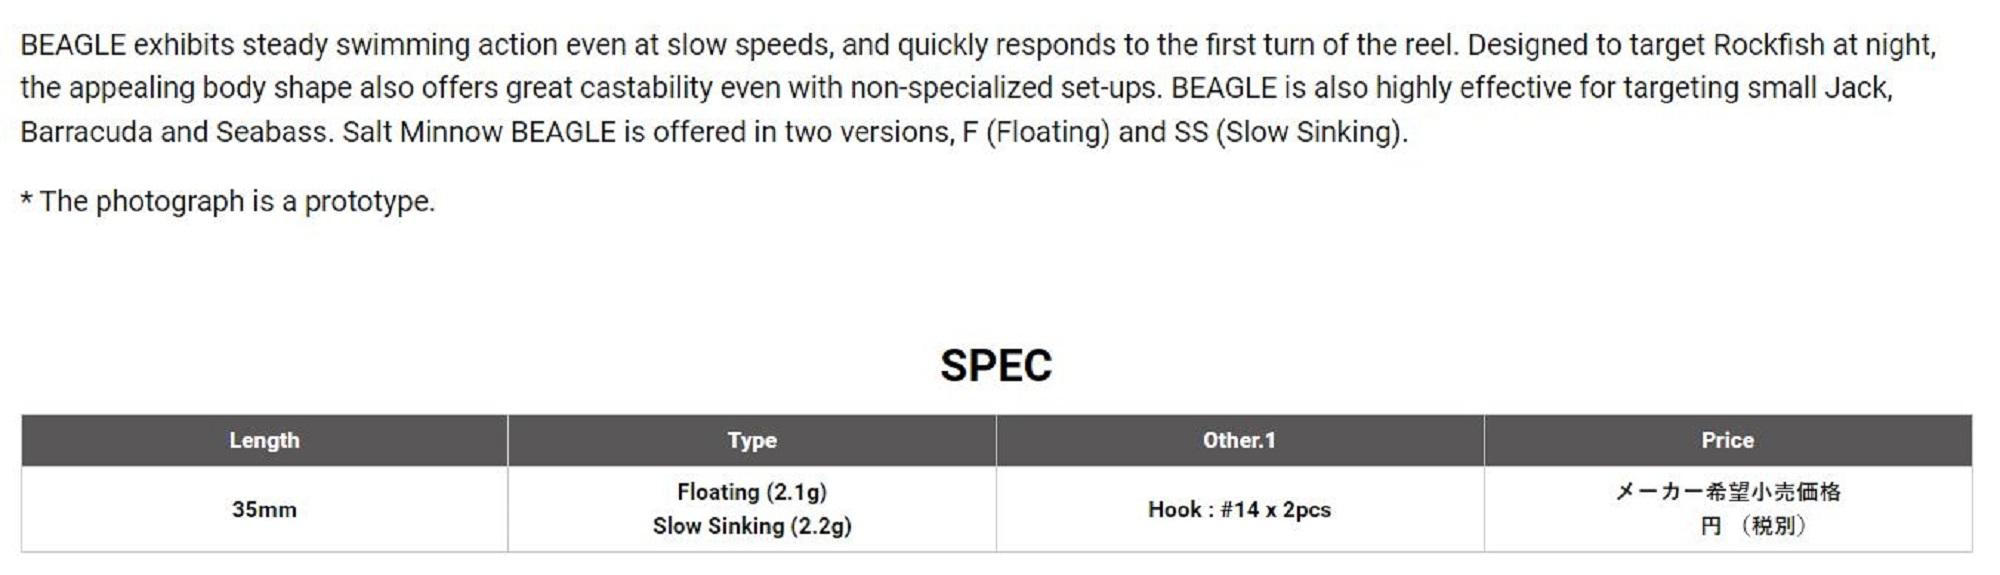The width and height of the screenshot is (2000, 575).
Task: Click the Type column header
Action: 752,440
